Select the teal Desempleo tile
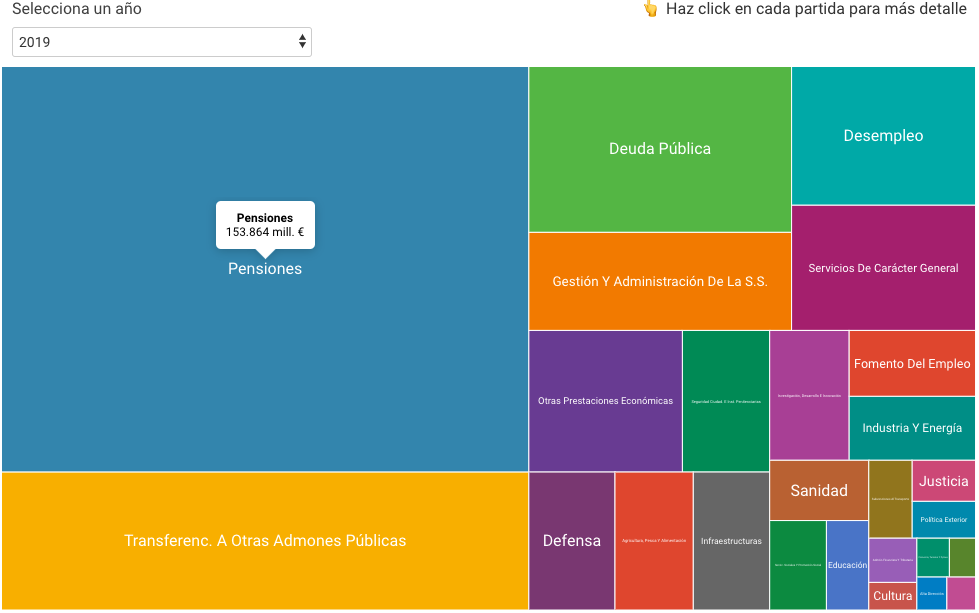The image size is (979, 613). tap(883, 136)
